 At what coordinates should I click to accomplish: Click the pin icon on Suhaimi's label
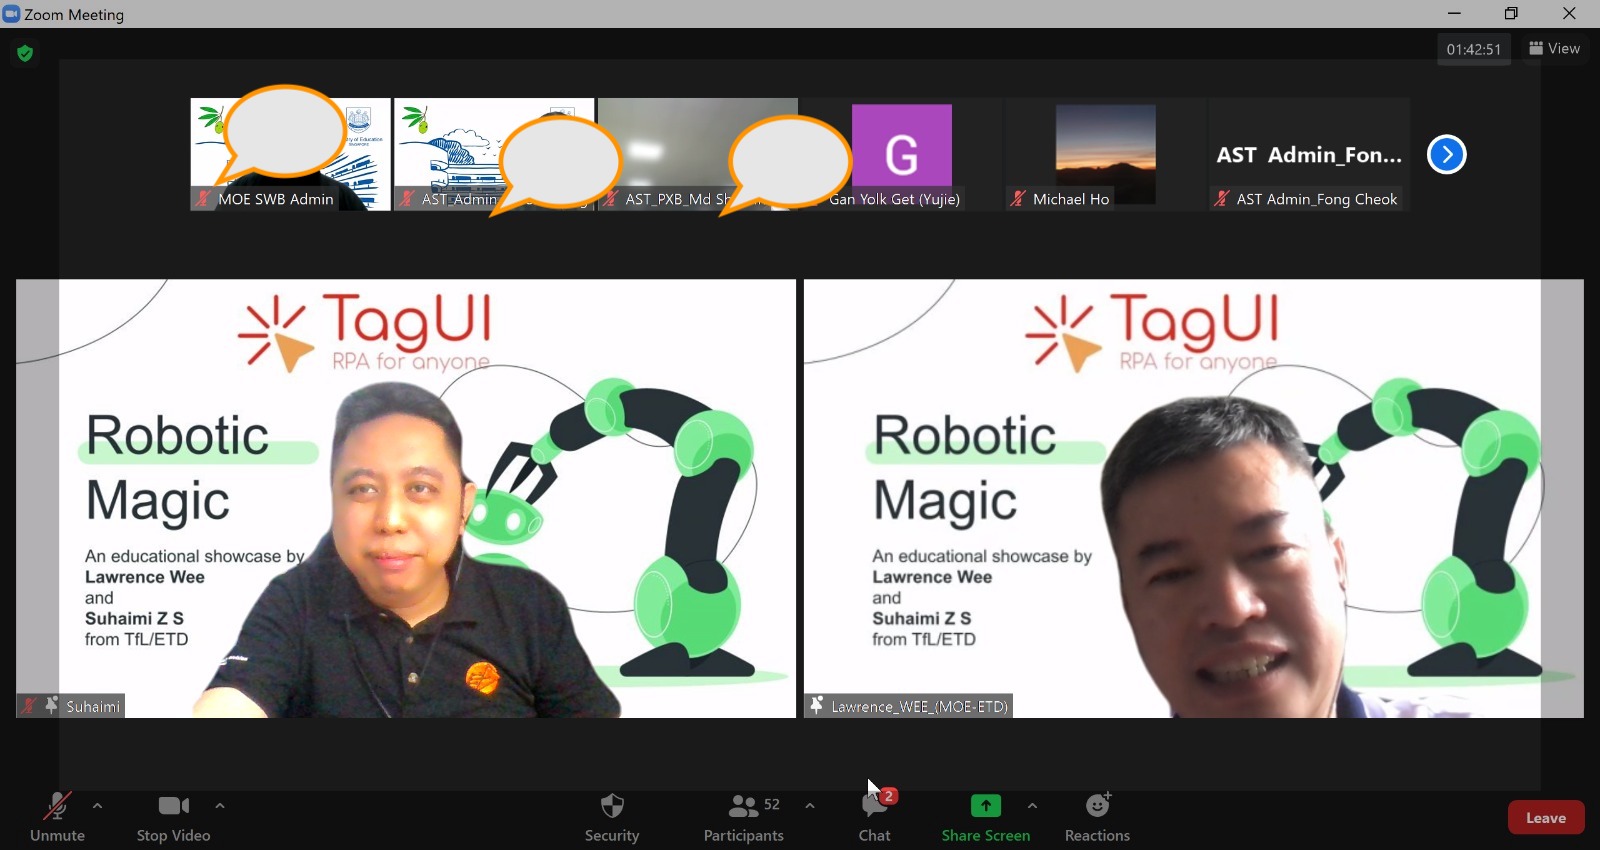(51, 705)
